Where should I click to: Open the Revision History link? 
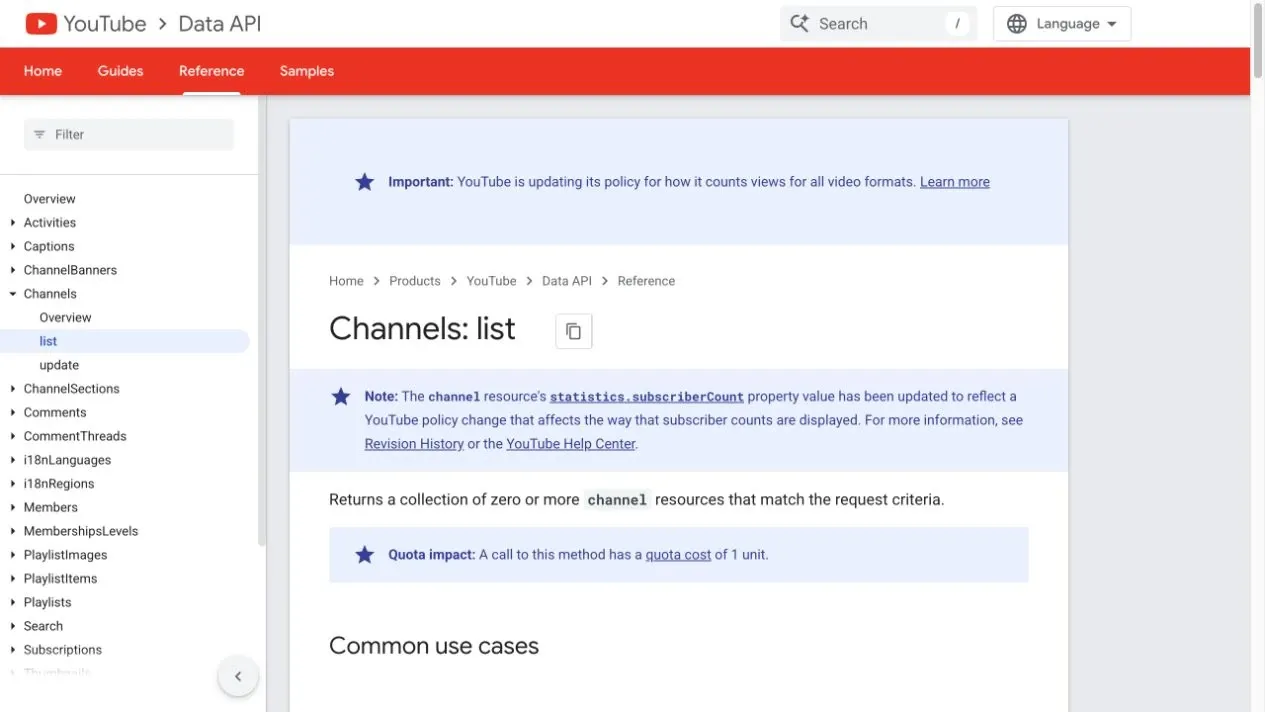click(414, 444)
